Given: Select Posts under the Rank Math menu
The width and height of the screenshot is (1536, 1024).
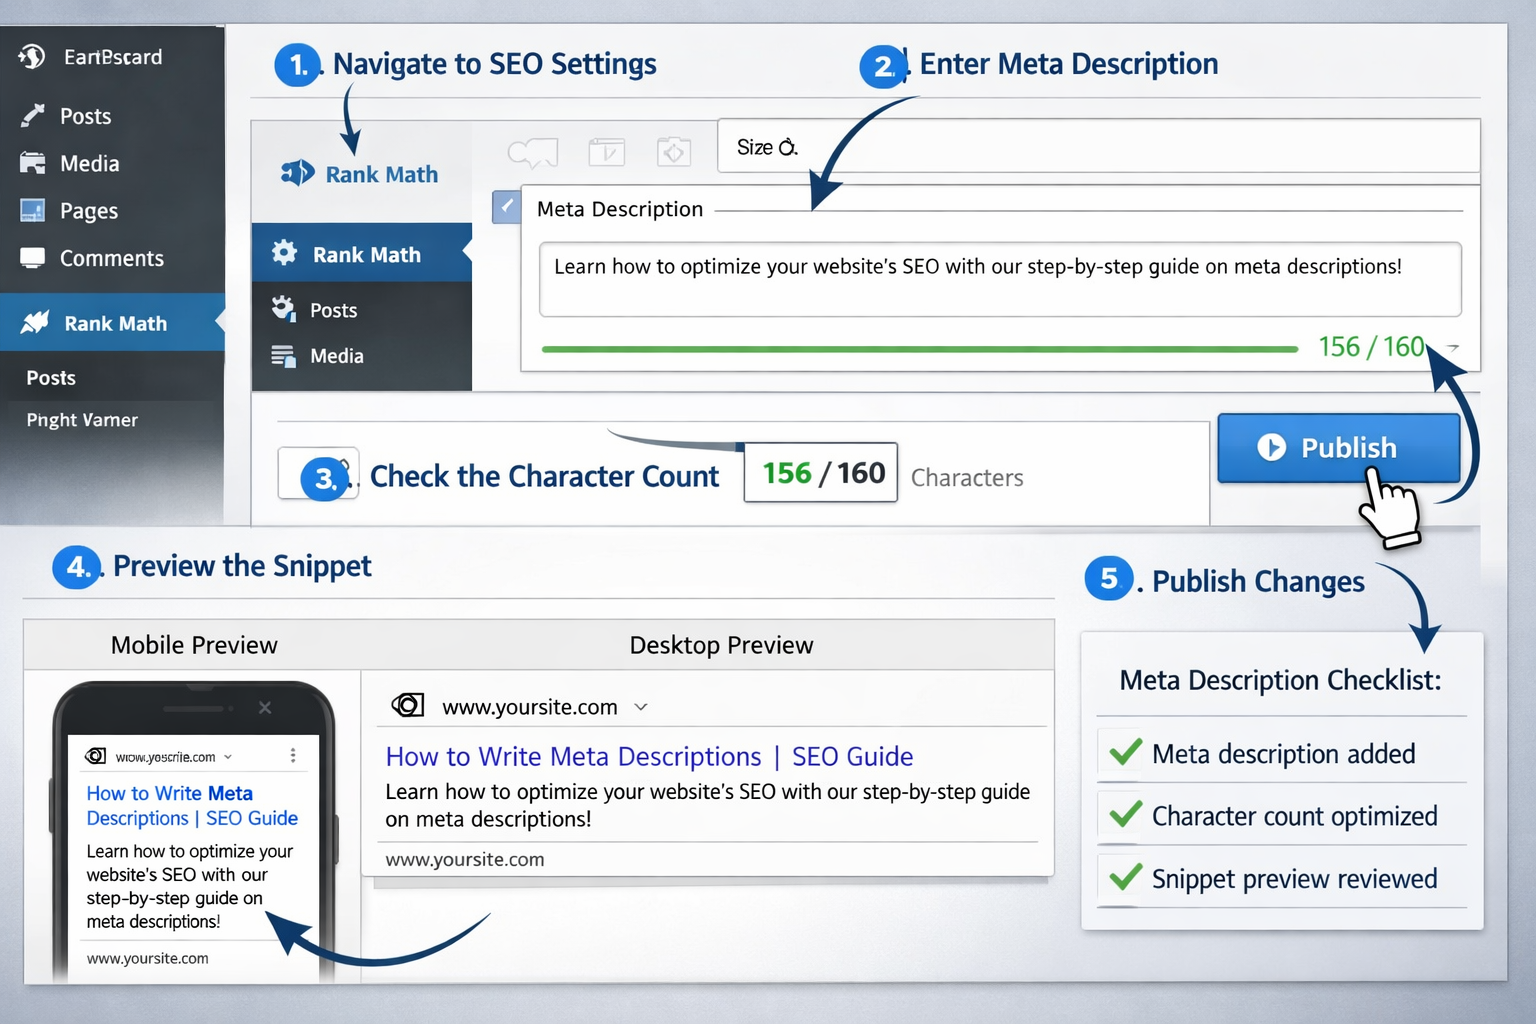Looking at the screenshot, I should click(x=335, y=310).
